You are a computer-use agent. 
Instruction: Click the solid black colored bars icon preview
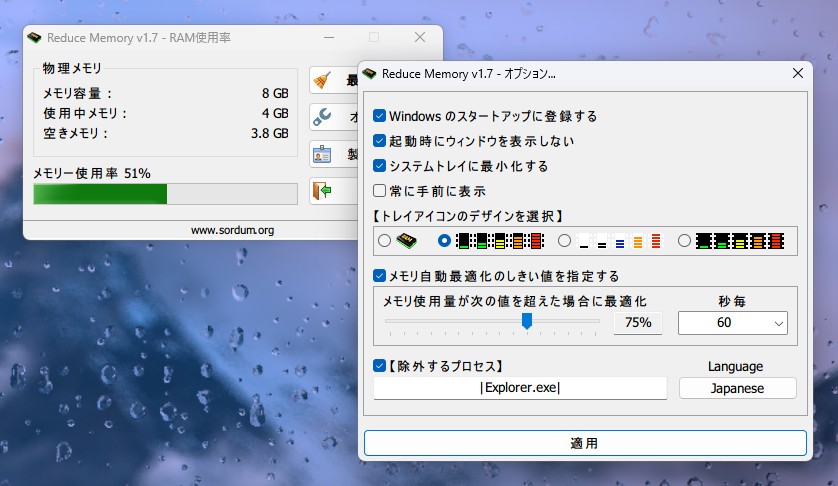coord(740,241)
